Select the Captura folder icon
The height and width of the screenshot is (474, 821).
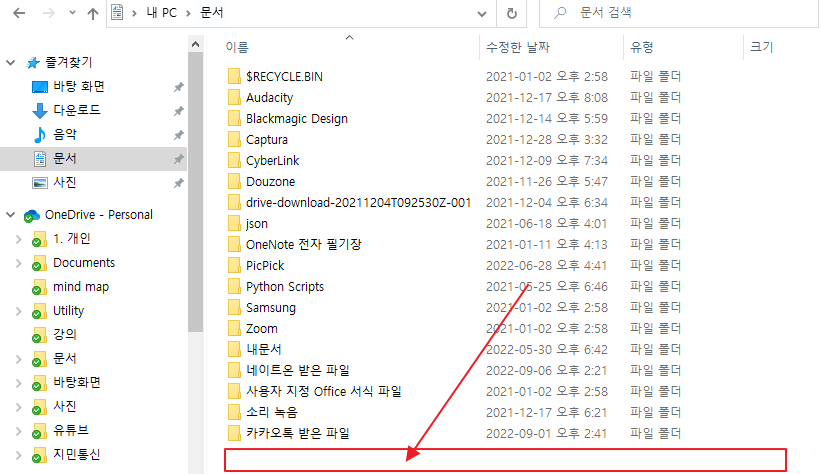[x=234, y=139]
